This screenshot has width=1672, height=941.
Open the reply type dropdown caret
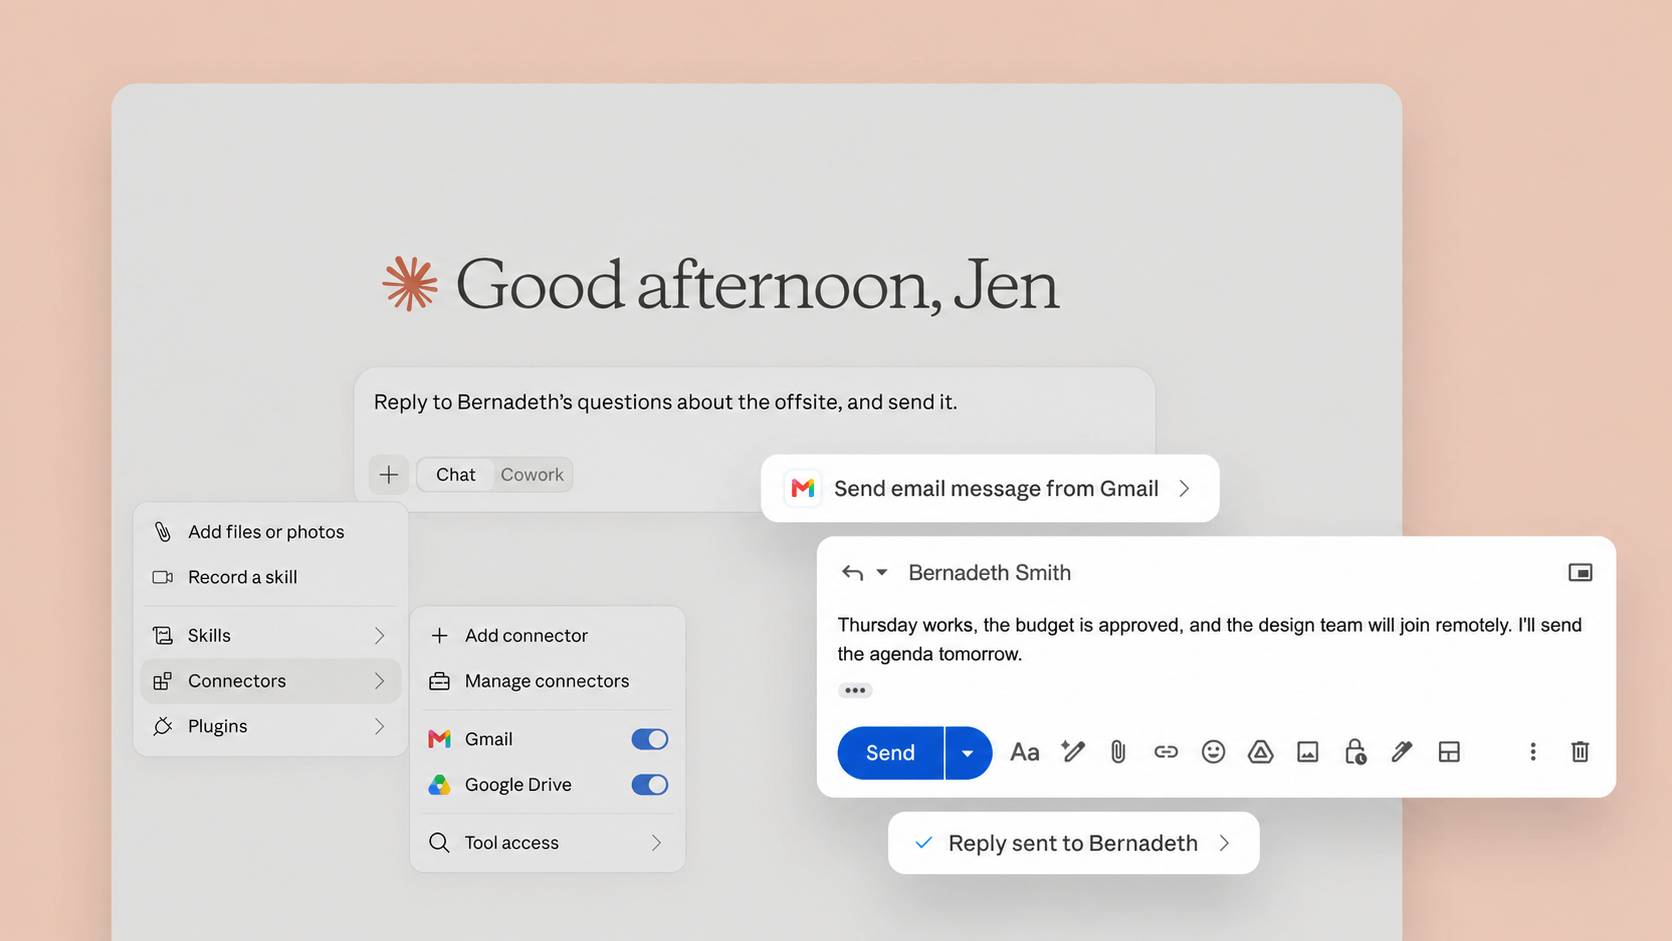pyautogui.click(x=882, y=573)
